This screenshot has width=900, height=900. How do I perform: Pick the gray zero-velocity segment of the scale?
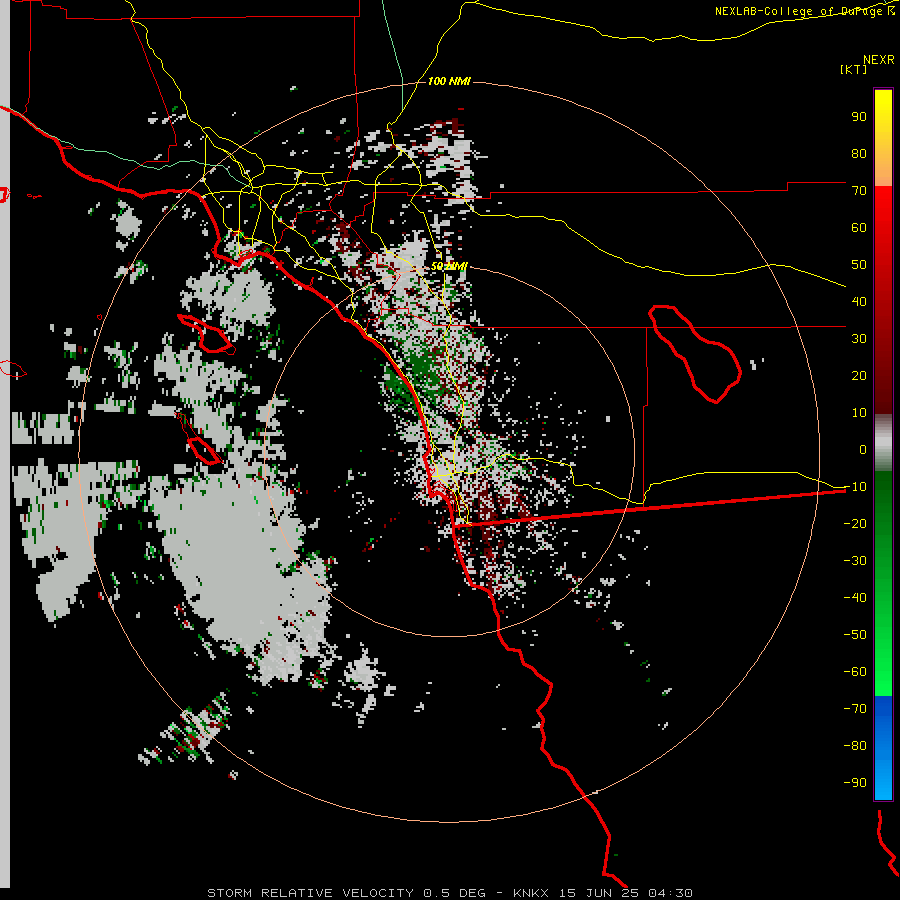click(x=883, y=443)
